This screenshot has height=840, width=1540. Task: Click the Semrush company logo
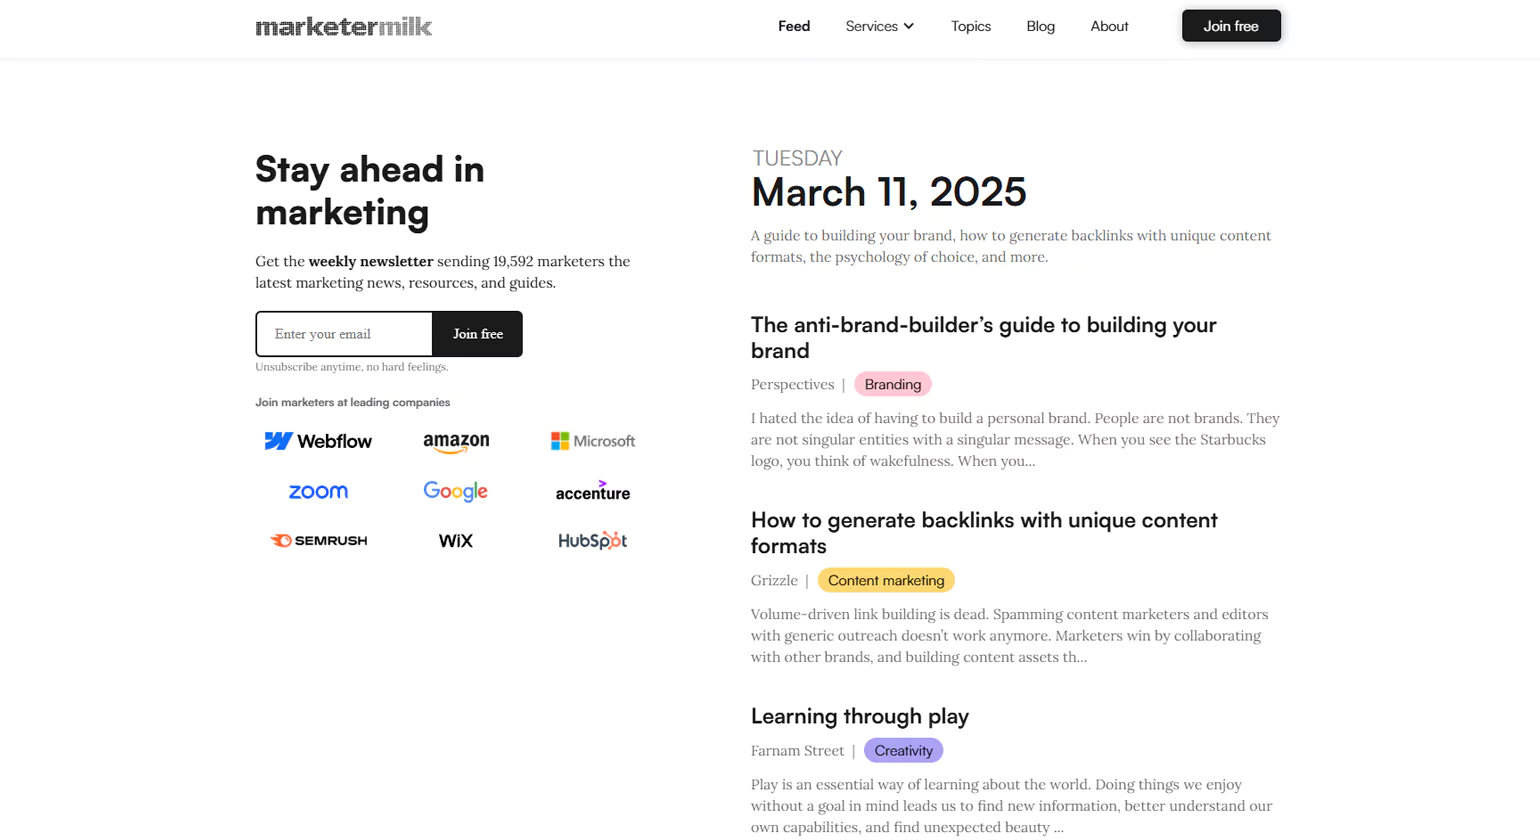319,541
